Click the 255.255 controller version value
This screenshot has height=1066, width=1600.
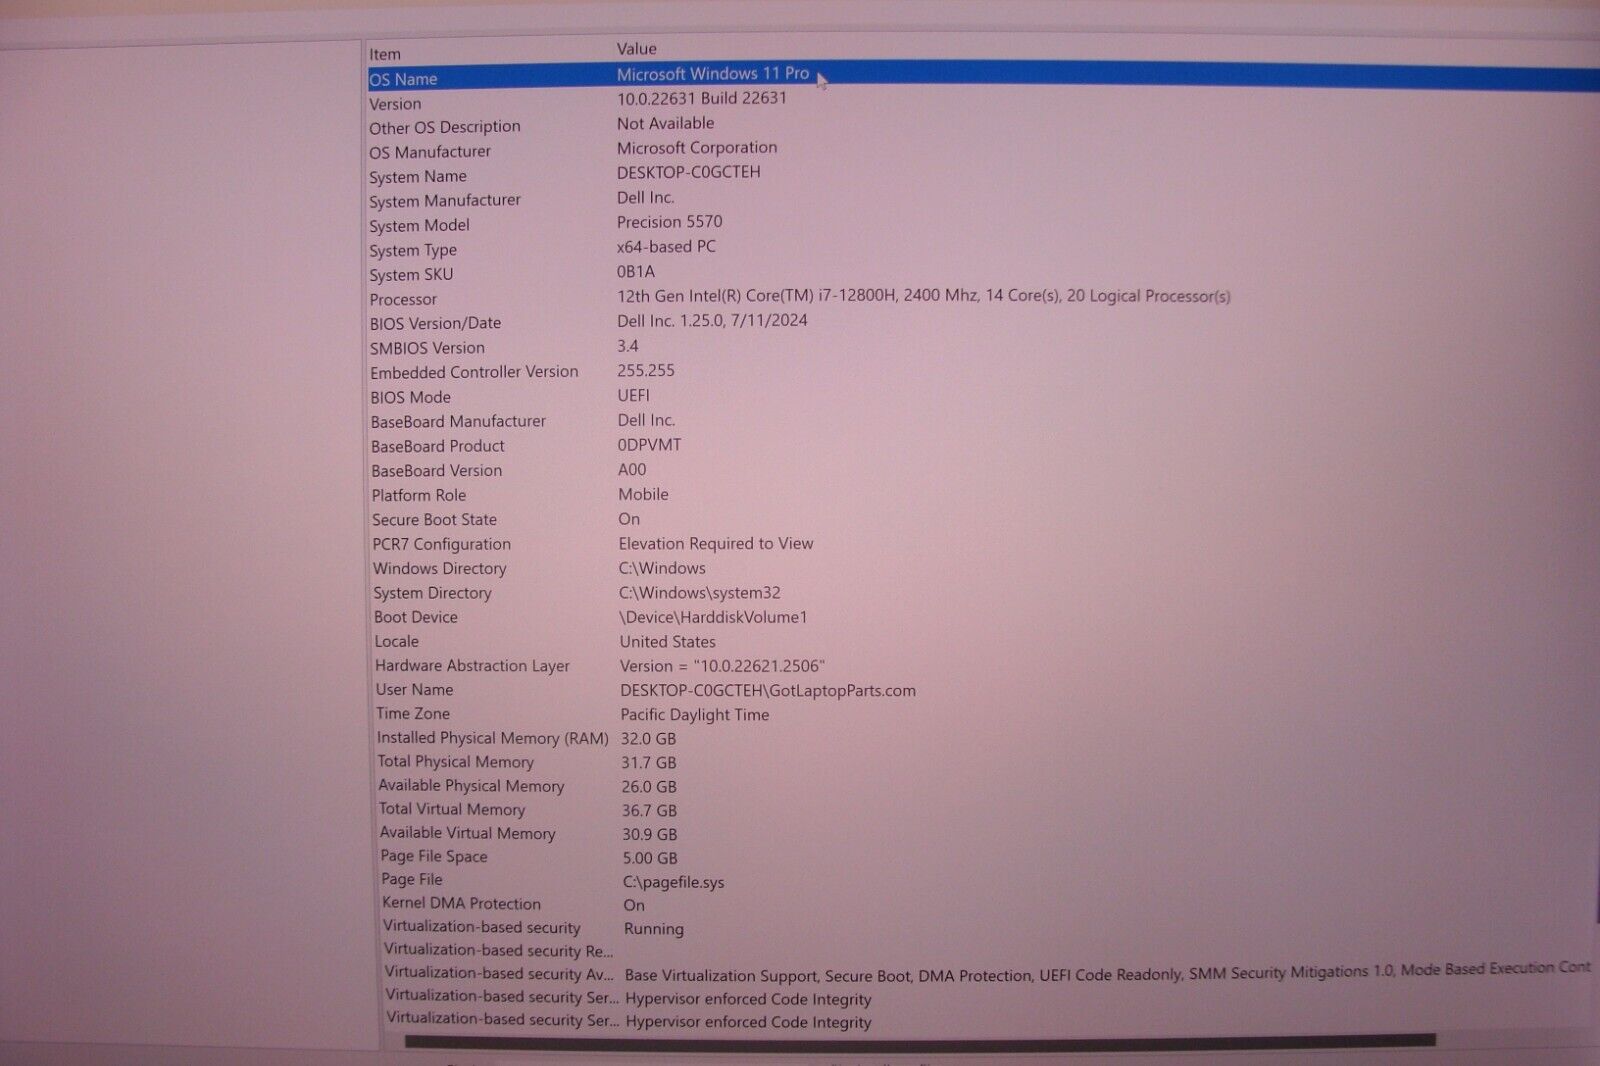(x=646, y=370)
